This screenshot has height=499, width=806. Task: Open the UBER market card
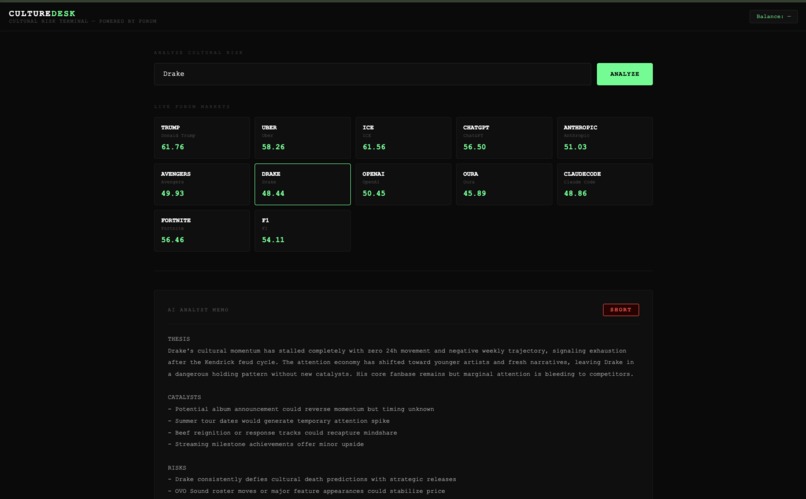(x=302, y=138)
